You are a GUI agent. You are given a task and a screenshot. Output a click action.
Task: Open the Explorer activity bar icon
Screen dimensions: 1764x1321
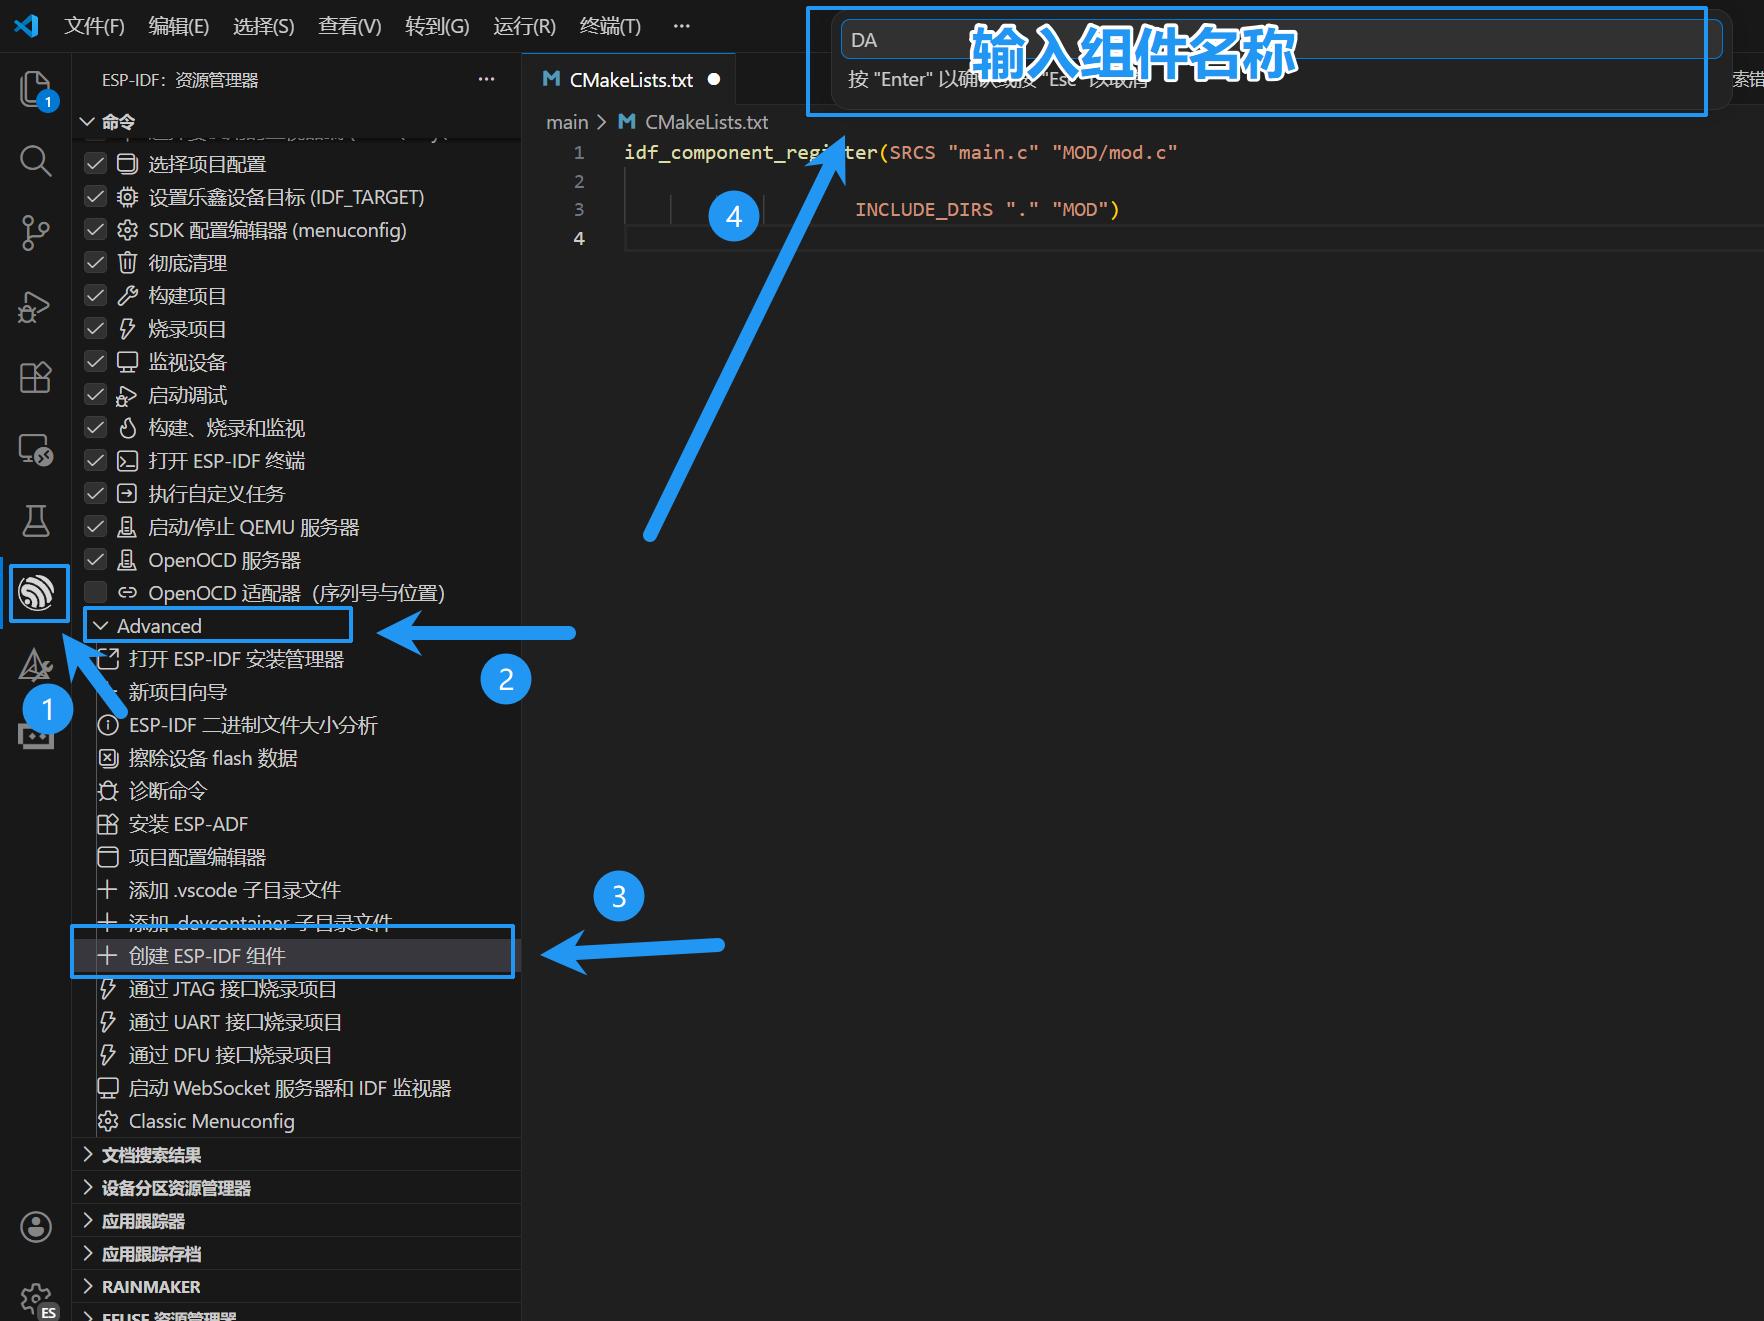[x=36, y=89]
